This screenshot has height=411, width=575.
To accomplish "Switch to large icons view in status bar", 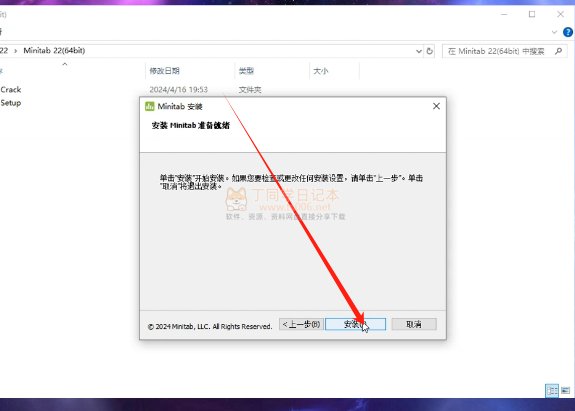I will click(565, 390).
